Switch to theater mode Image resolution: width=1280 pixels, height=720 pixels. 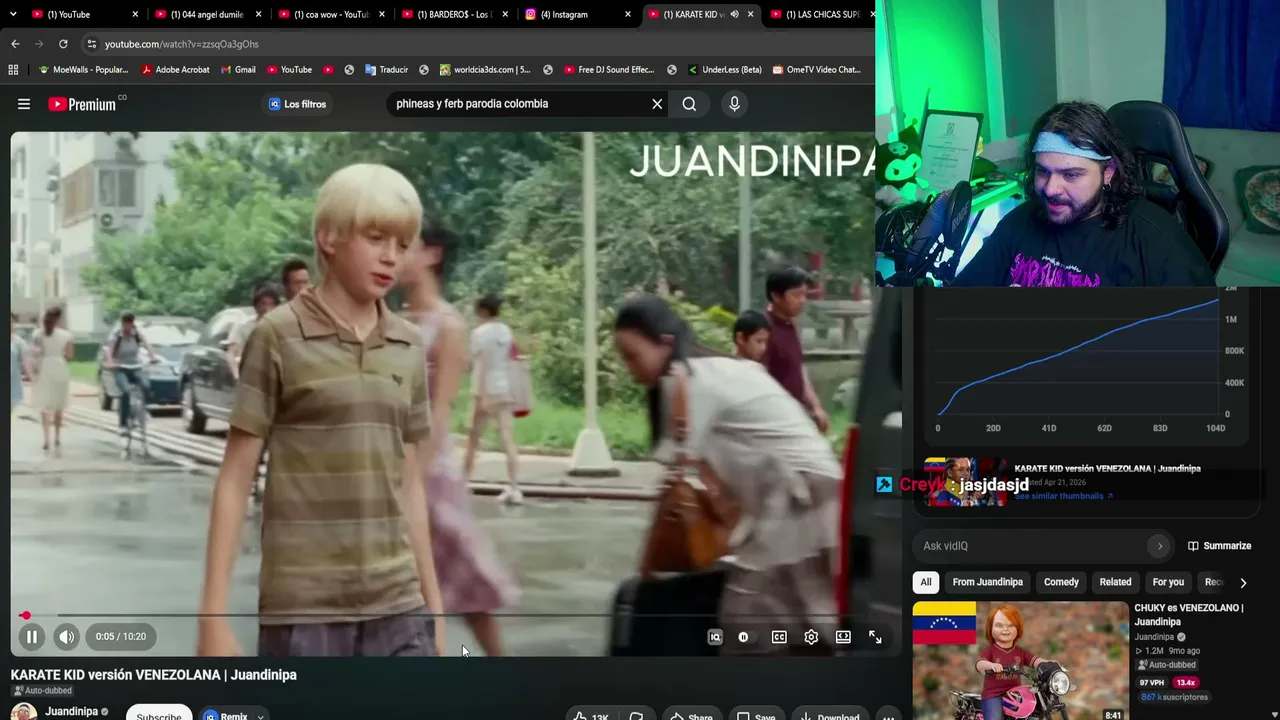point(843,637)
